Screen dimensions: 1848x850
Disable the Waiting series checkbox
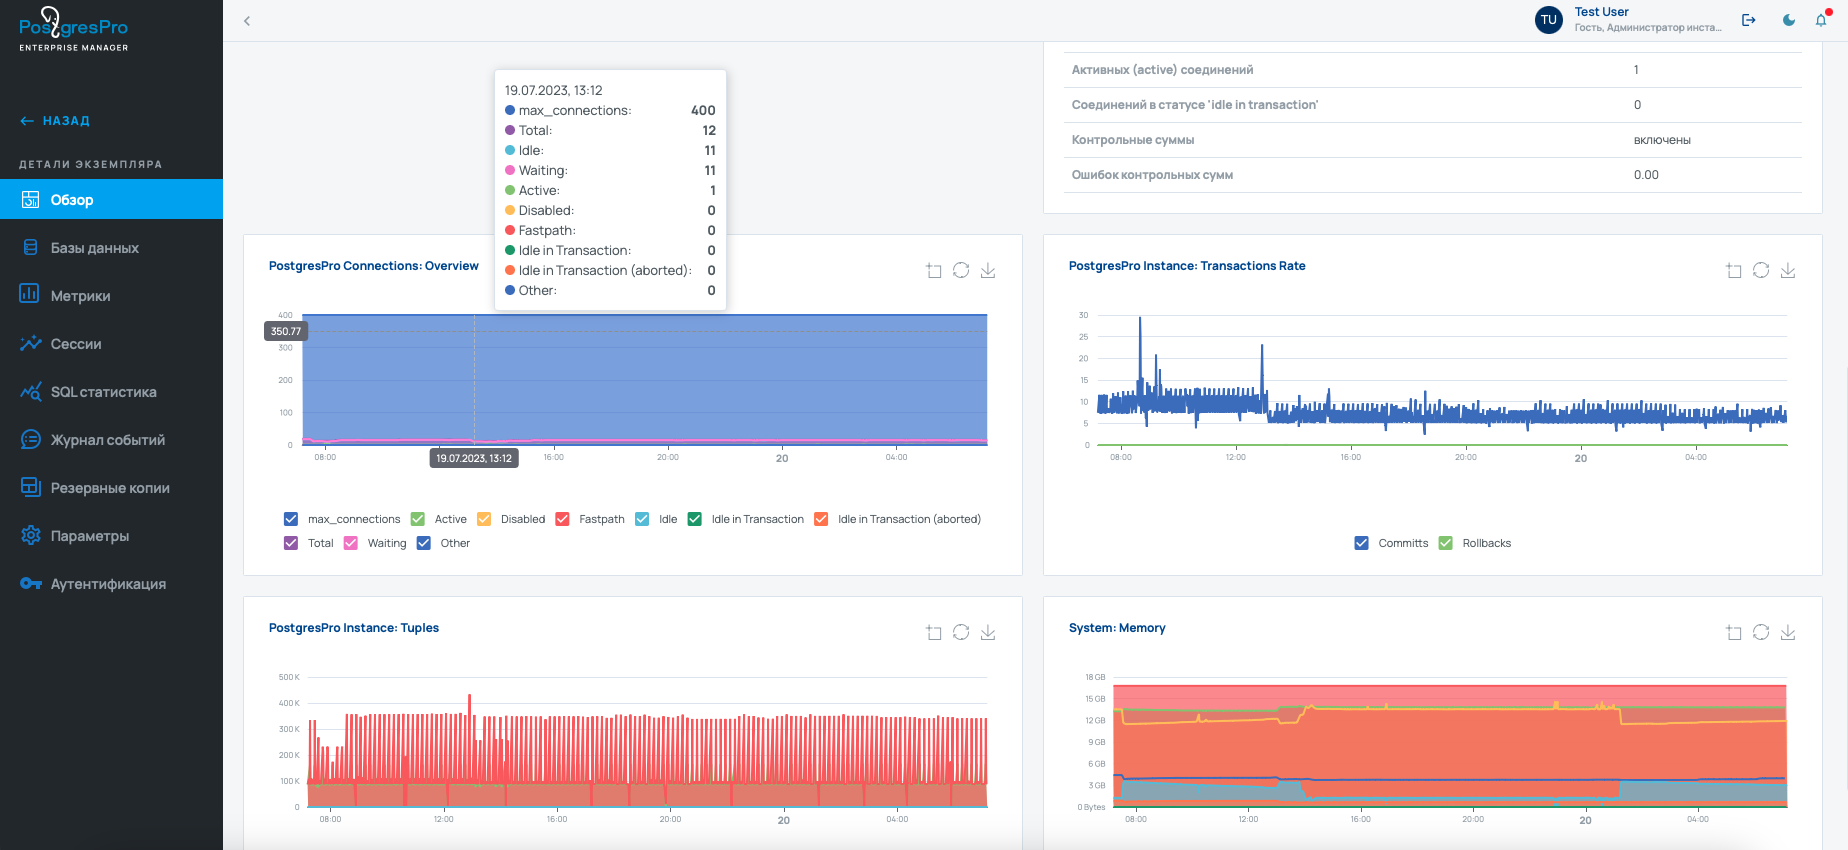(x=351, y=543)
